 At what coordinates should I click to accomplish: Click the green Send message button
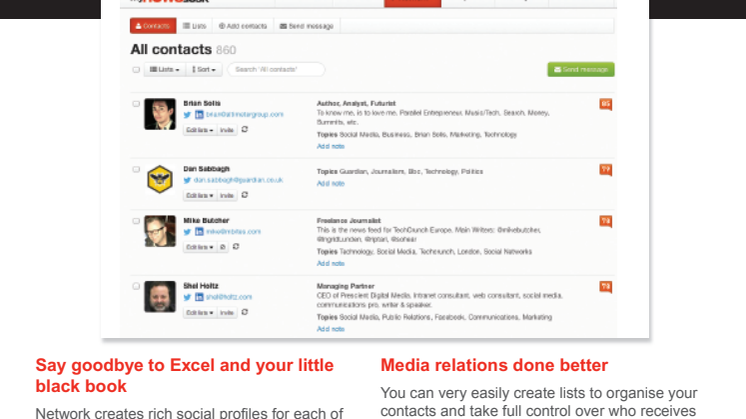pos(580,69)
